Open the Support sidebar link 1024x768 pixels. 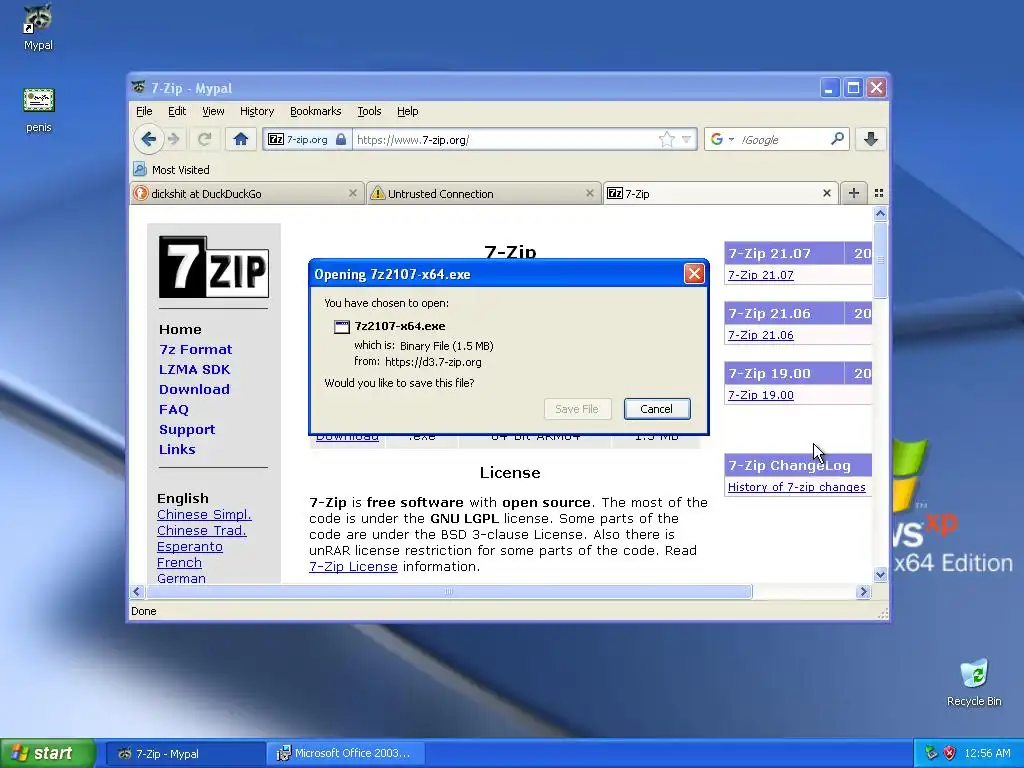(x=187, y=430)
